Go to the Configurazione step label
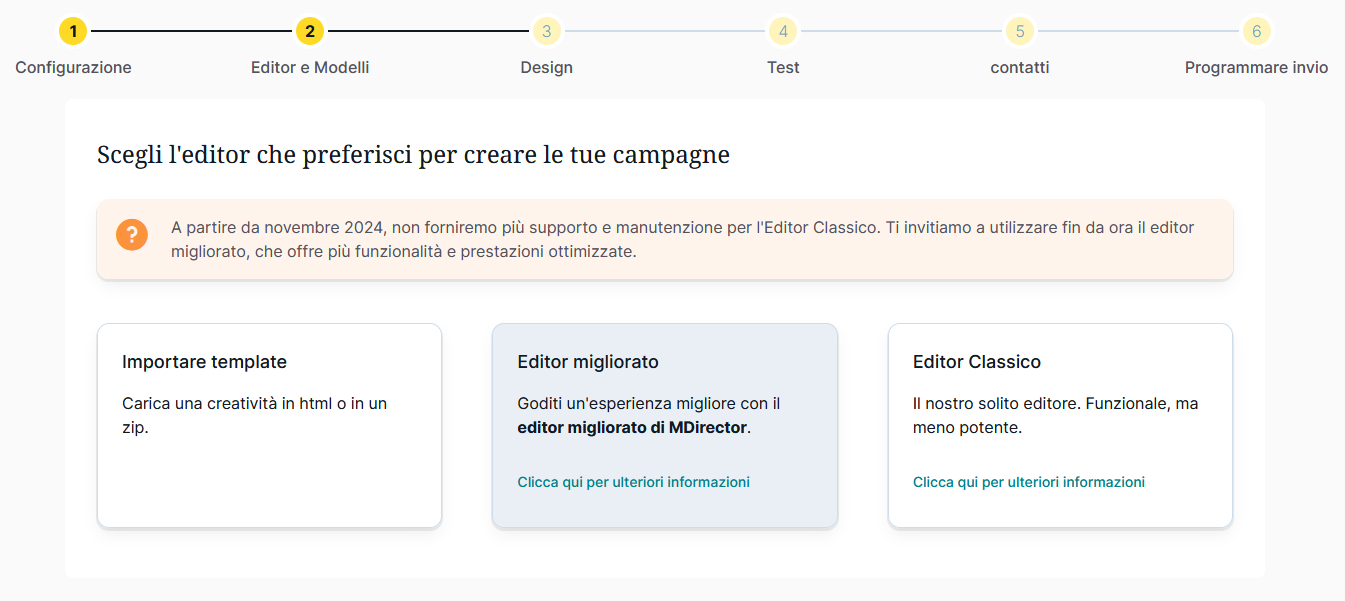The height and width of the screenshot is (601, 1345). coord(73,68)
